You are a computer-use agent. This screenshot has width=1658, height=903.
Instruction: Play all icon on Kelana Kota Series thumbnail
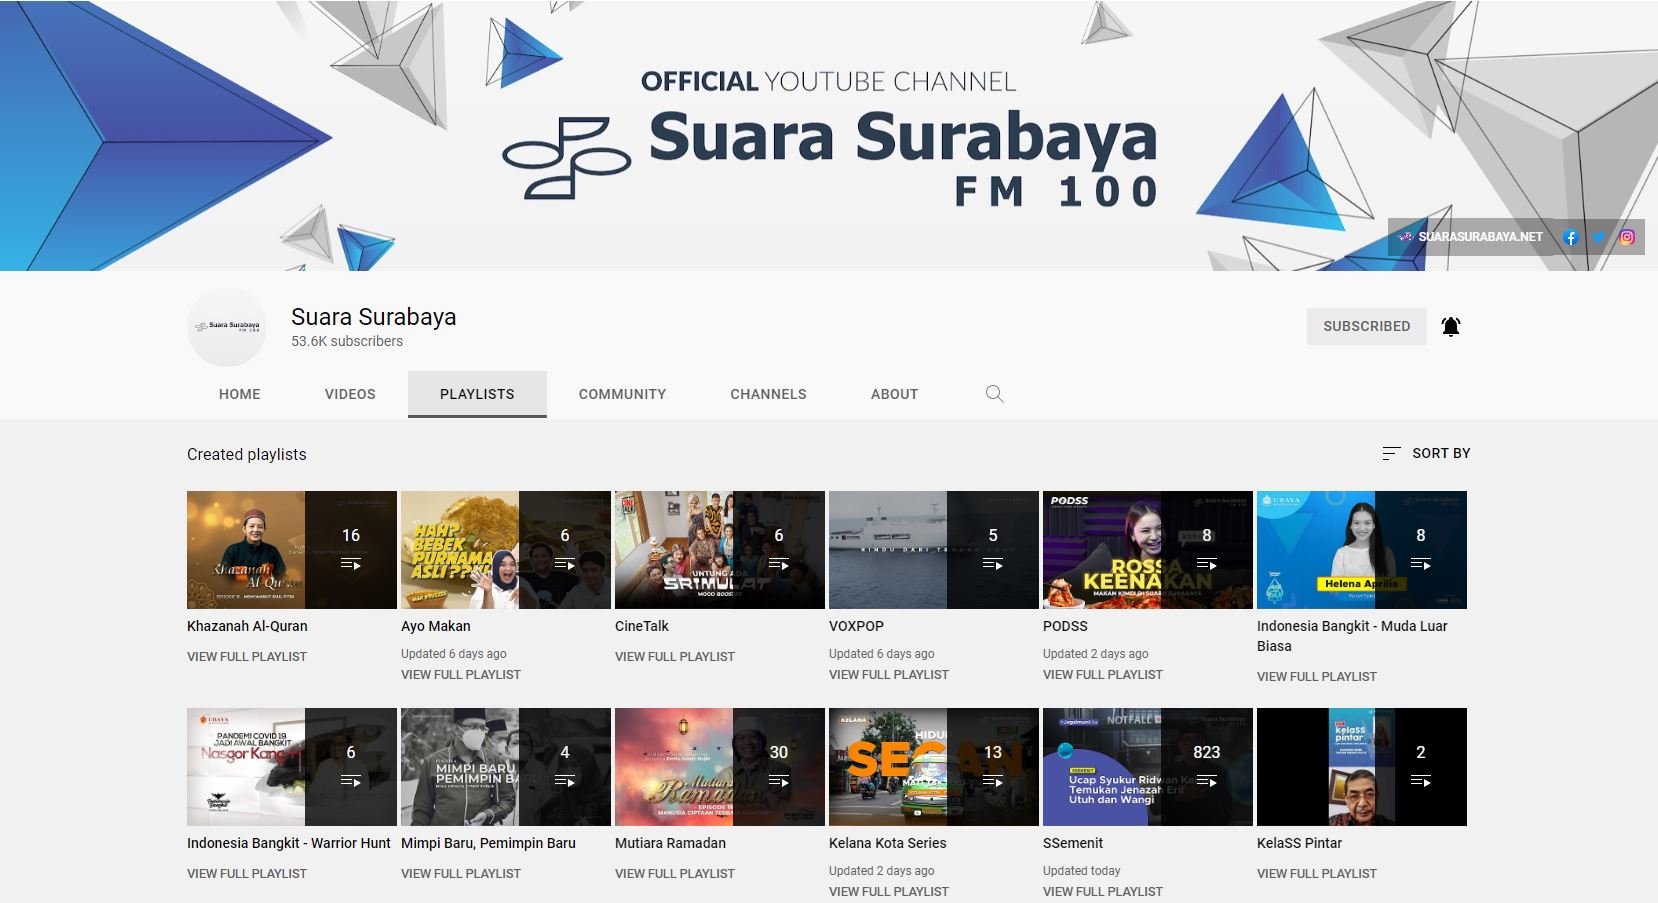(x=993, y=781)
